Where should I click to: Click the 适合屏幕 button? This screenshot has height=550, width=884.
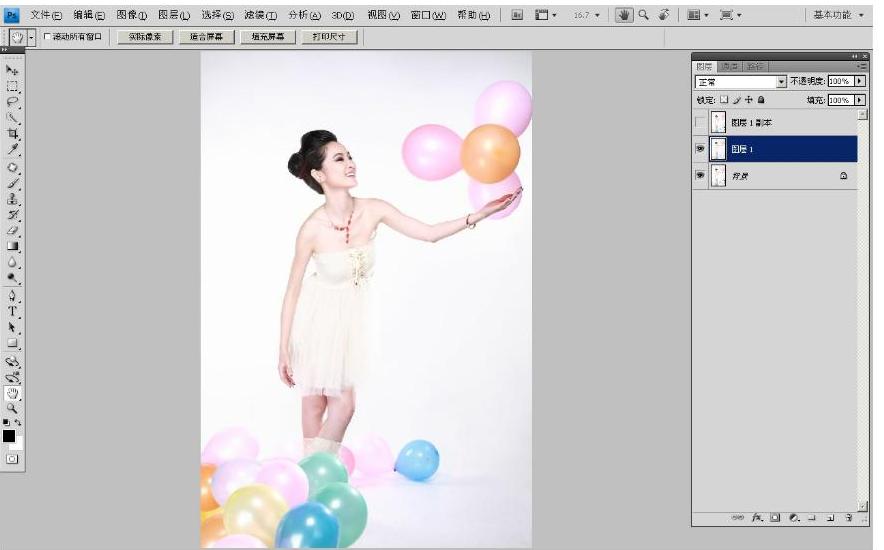coord(206,37)
